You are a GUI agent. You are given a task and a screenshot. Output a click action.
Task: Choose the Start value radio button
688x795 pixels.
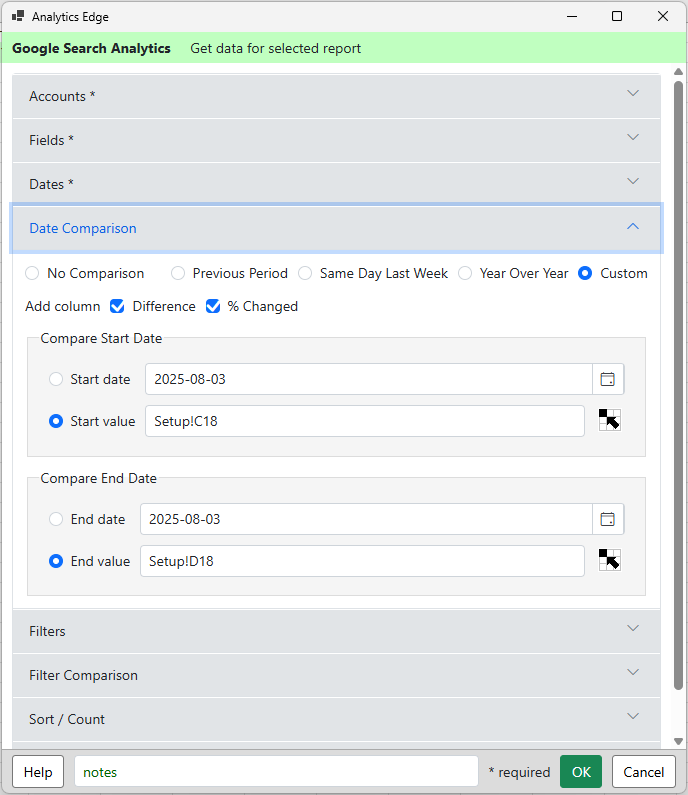coord(56,421)
